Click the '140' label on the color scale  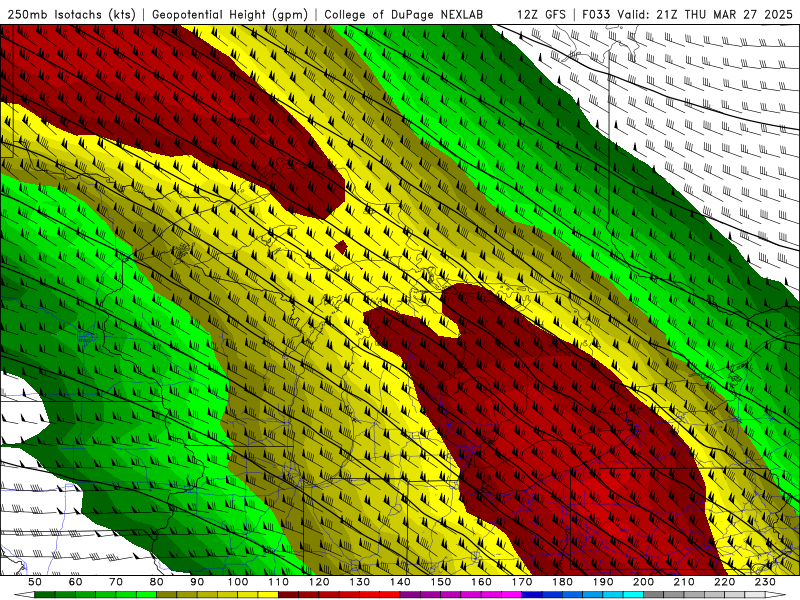400,582
